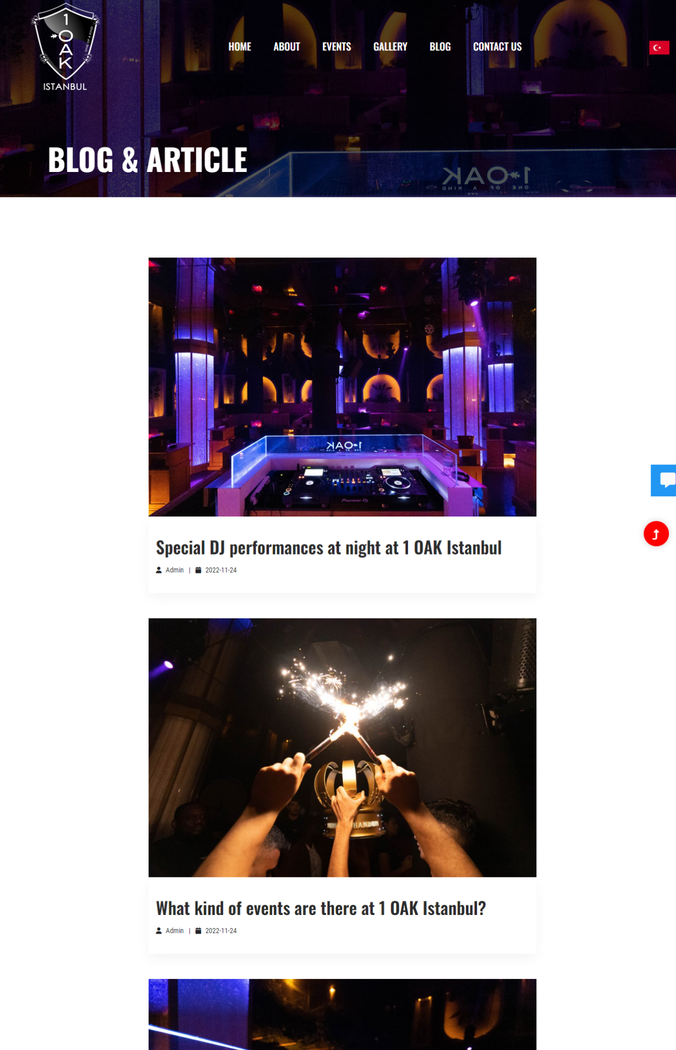Switch language via the Turkish flag icon
676x1050 pixels.
click(659, 48)
